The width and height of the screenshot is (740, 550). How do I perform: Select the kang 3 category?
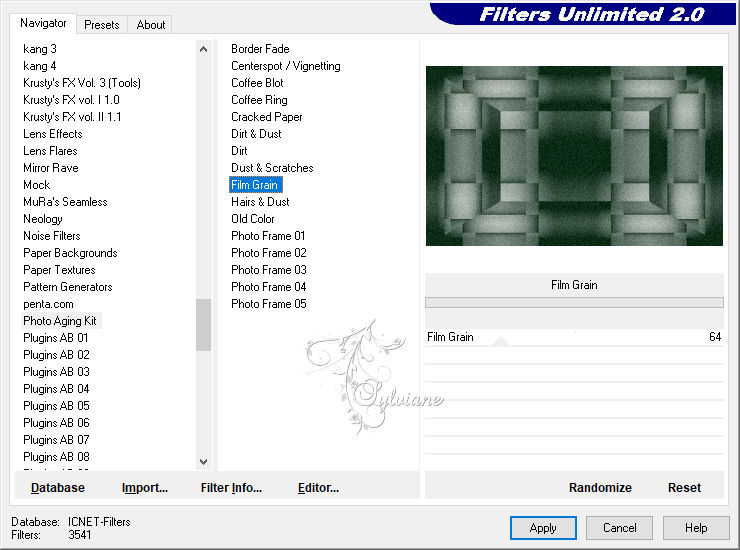pos(40,49)
